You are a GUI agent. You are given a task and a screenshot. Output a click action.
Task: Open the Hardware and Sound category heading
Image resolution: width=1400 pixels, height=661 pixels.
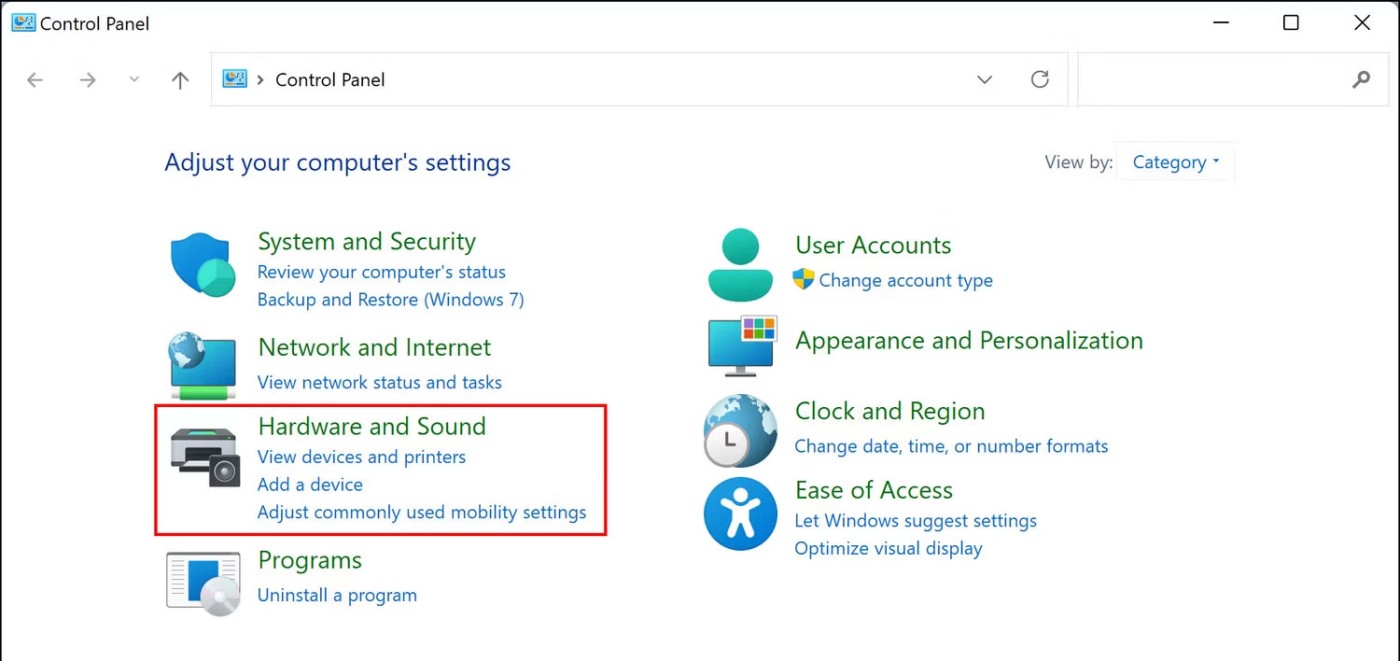(371, 426)
